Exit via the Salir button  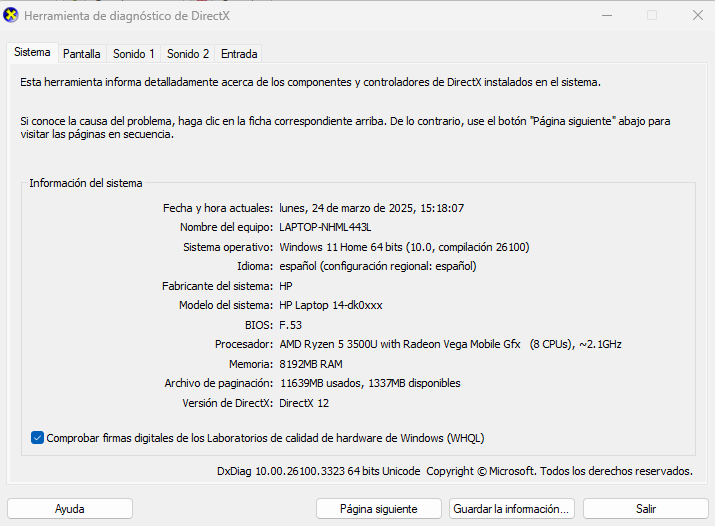[x=646, y=509]
